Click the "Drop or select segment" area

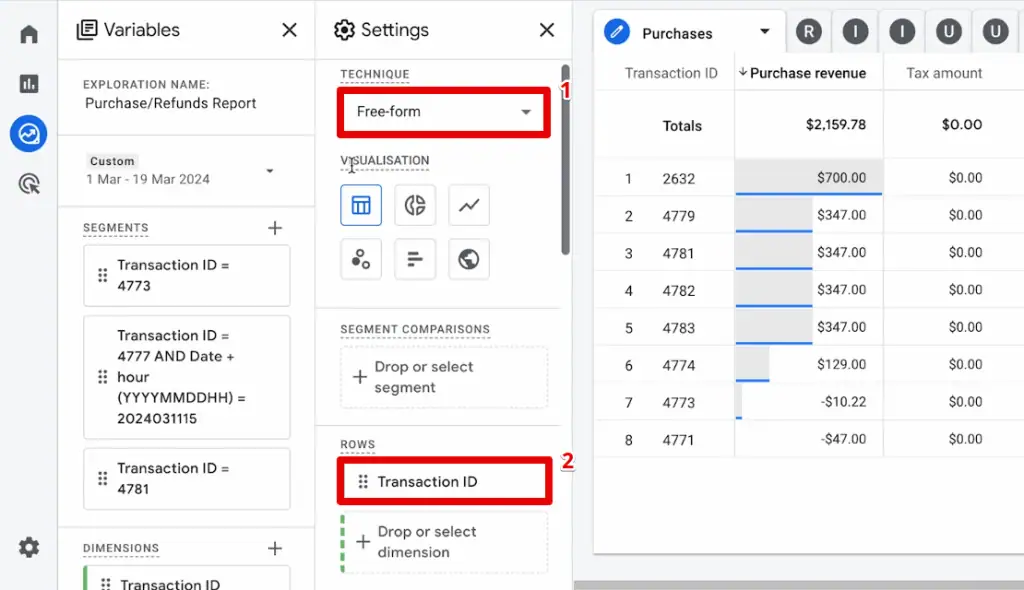443,377
